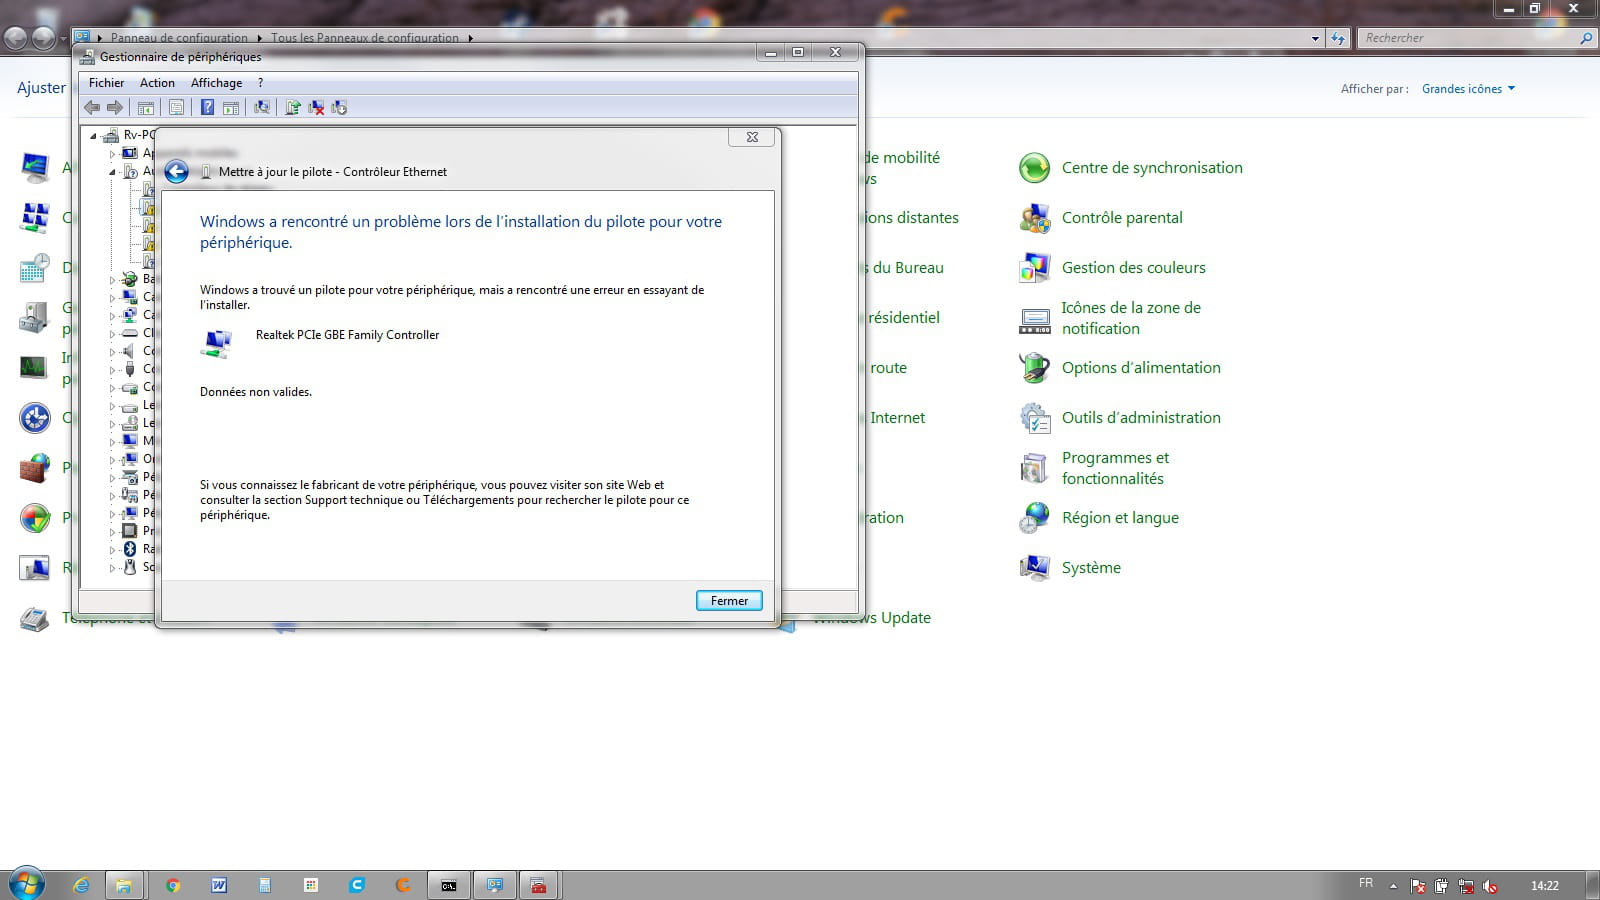Open the Action menu in Device Manager
This screenshot has height=900, width=1600.
[x=157, y=83]
